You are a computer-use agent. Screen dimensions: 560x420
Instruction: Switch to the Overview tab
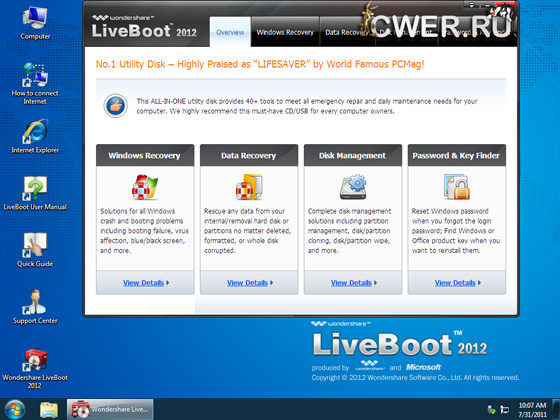(230, 32)
